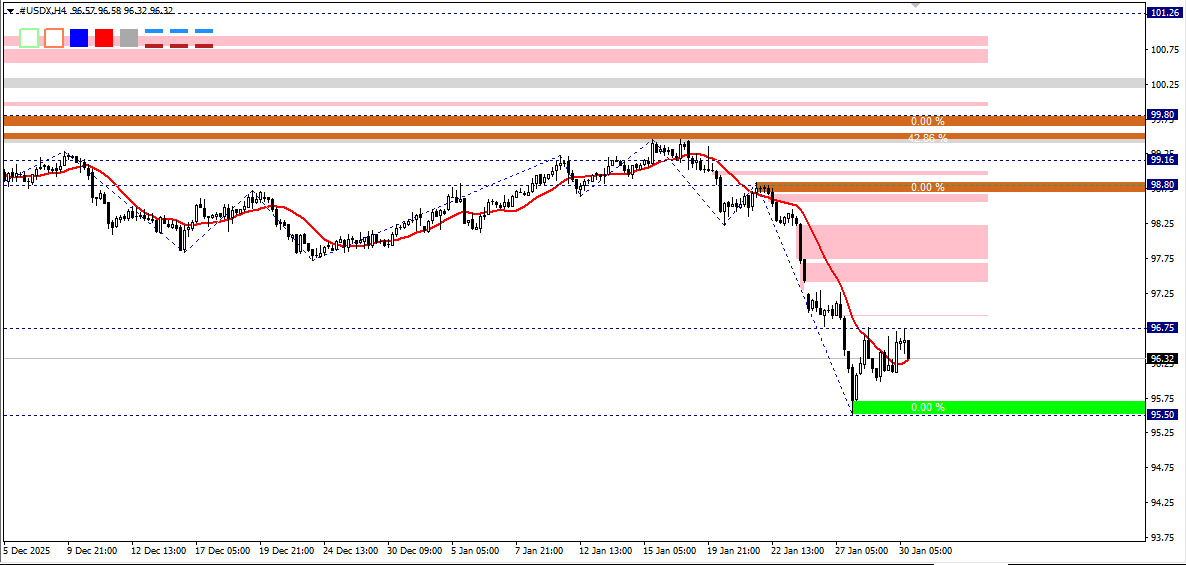Click the #USDX,H4 symbol title text
The height and width of the screenshot is (565, 1186).
pos(44,11)
